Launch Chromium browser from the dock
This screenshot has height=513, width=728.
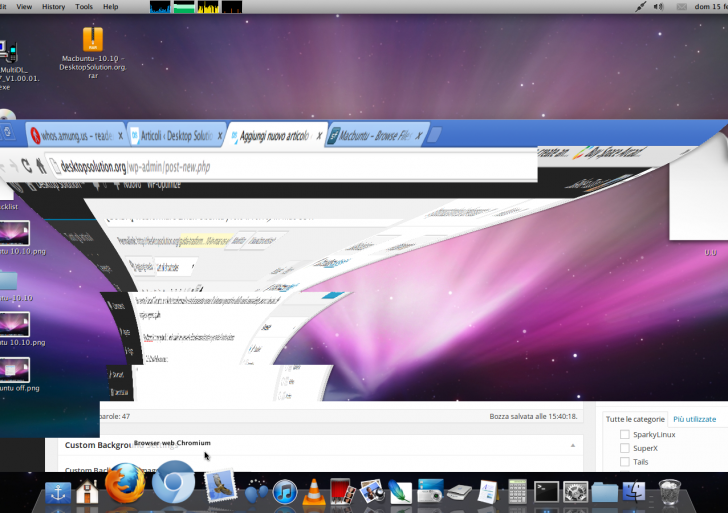(173, 485)
